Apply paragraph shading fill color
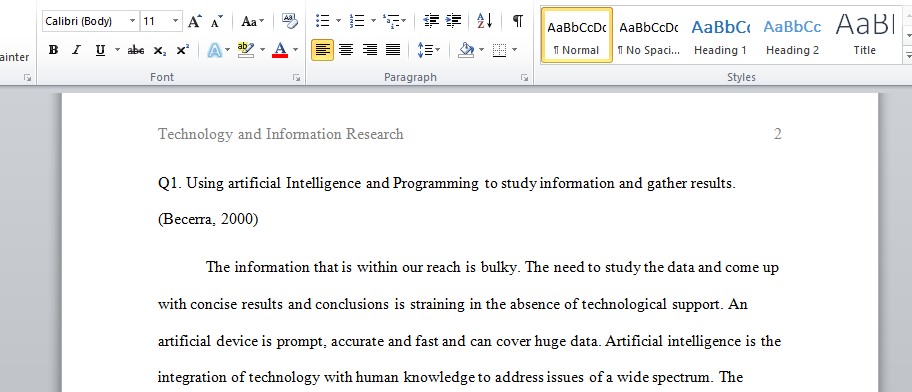 coord(466,50)
